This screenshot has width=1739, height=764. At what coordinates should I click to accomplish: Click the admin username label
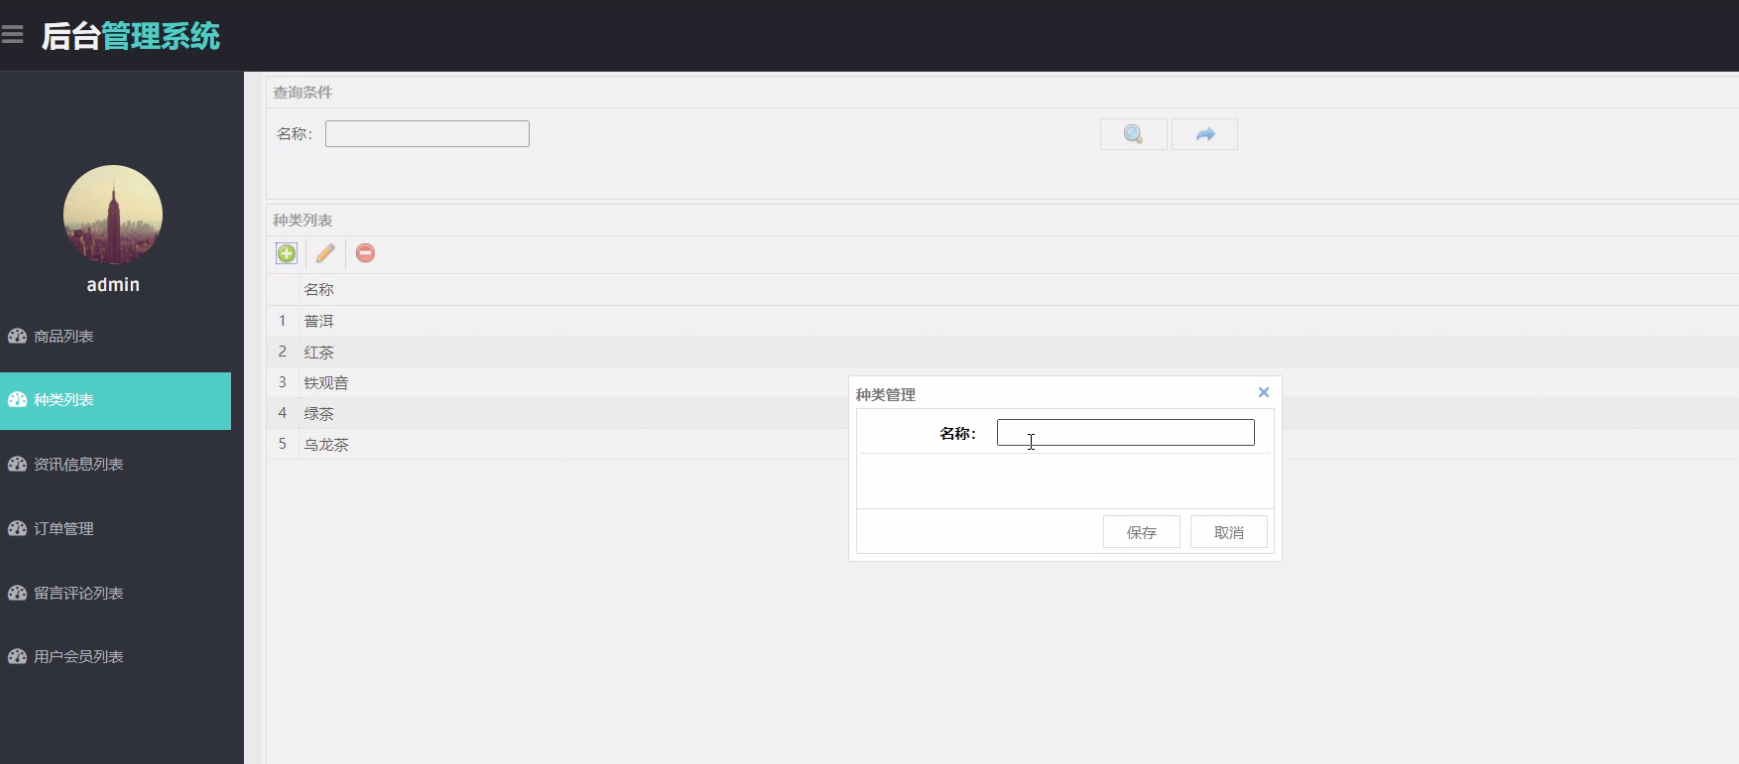(x=113, y=285)
